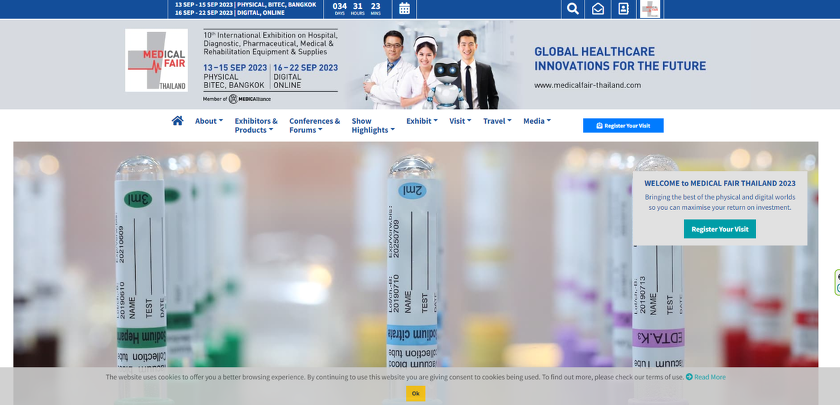Click the blue Register Your Visit button
Screen dimensions: 840x405
623,126
